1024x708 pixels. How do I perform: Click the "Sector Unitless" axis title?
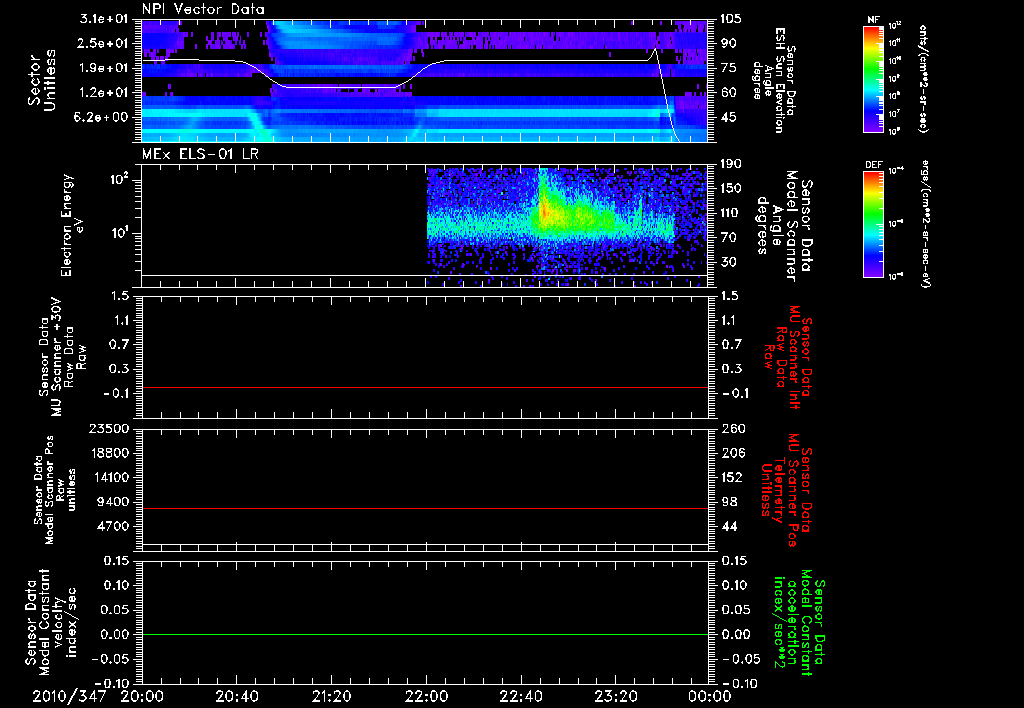pos(42,80)
